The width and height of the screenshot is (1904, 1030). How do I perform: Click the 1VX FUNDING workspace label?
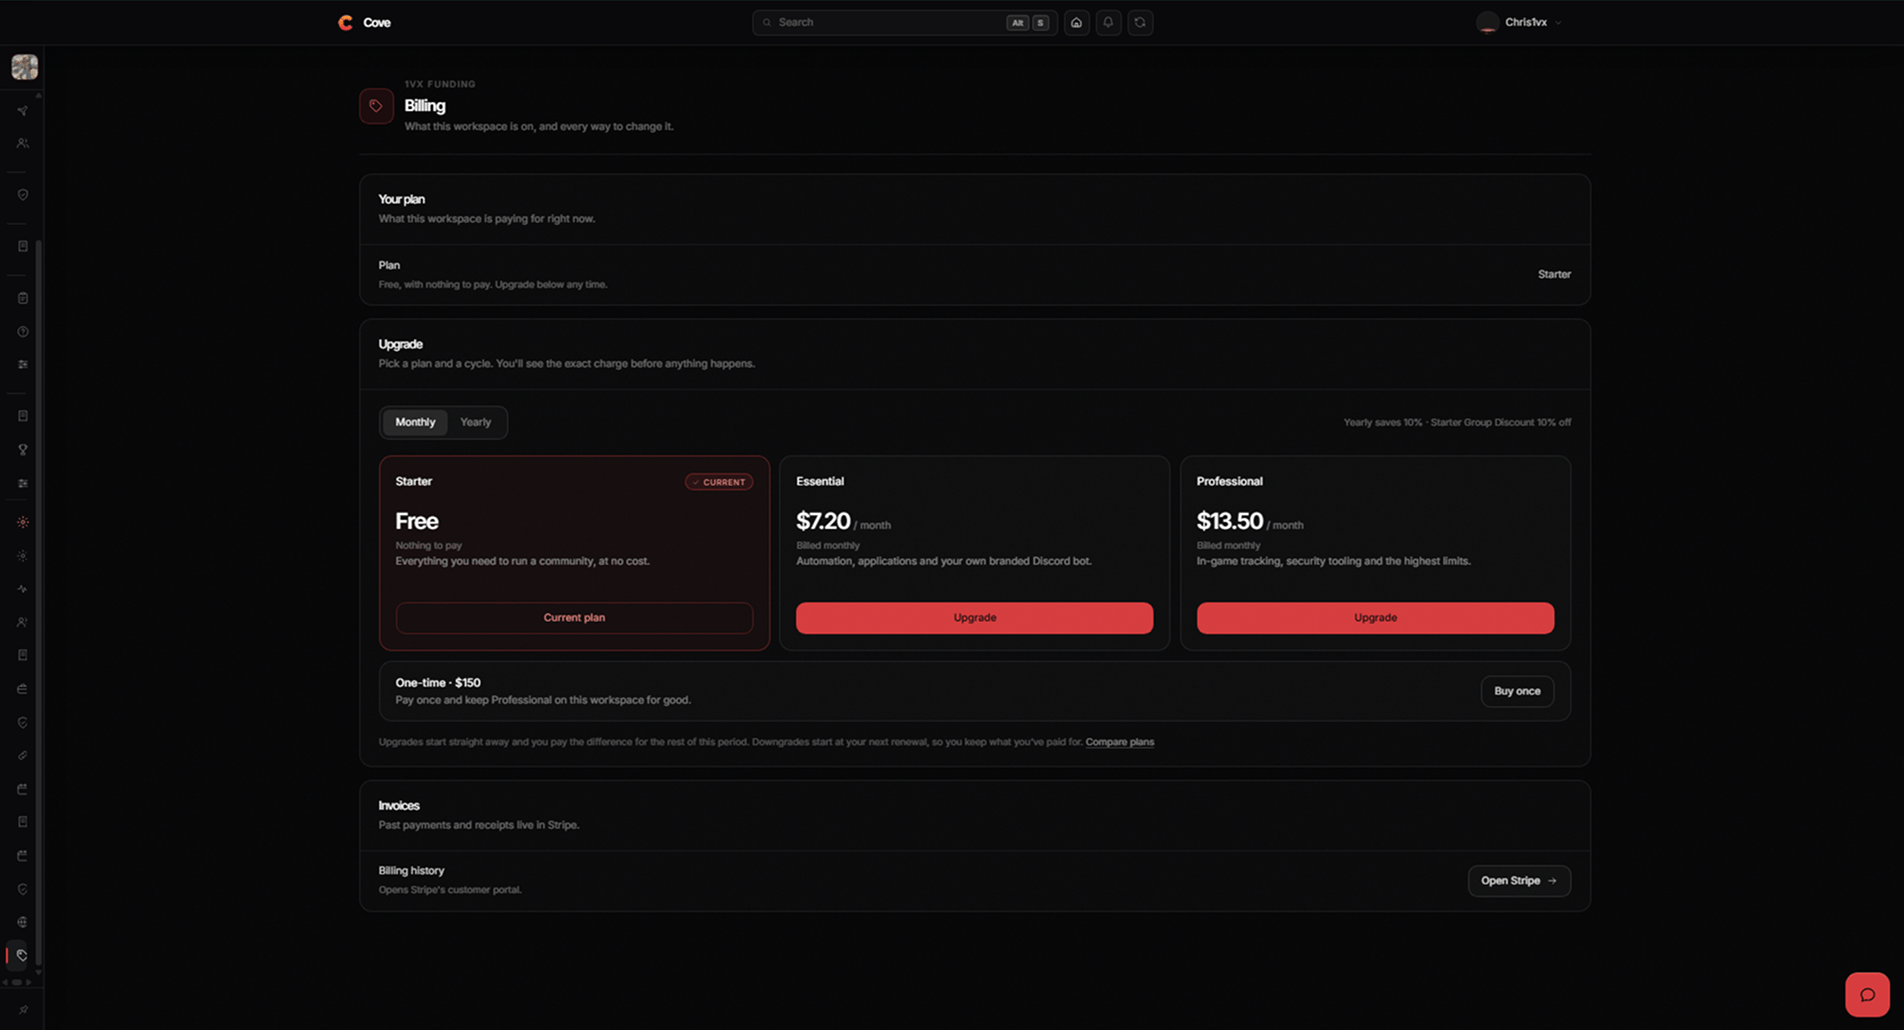click(x=440, y=84)
